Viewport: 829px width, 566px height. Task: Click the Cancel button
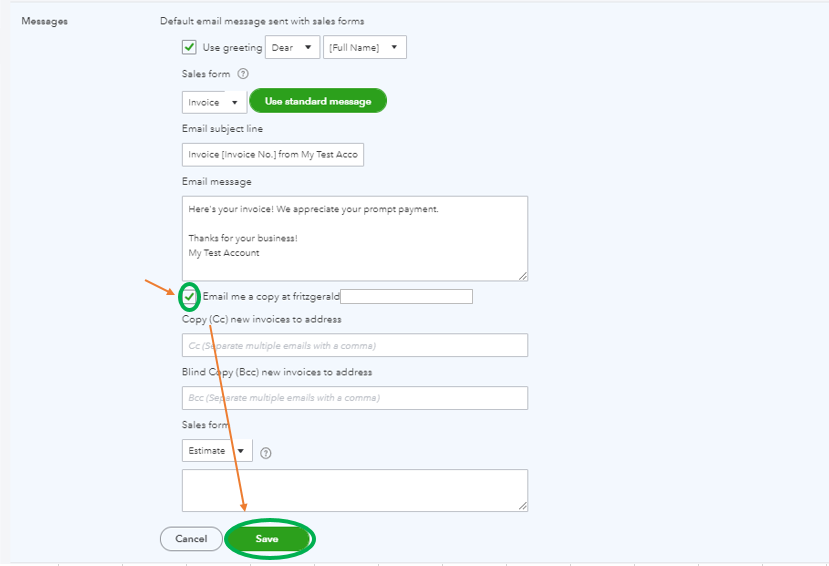point(191,539)
